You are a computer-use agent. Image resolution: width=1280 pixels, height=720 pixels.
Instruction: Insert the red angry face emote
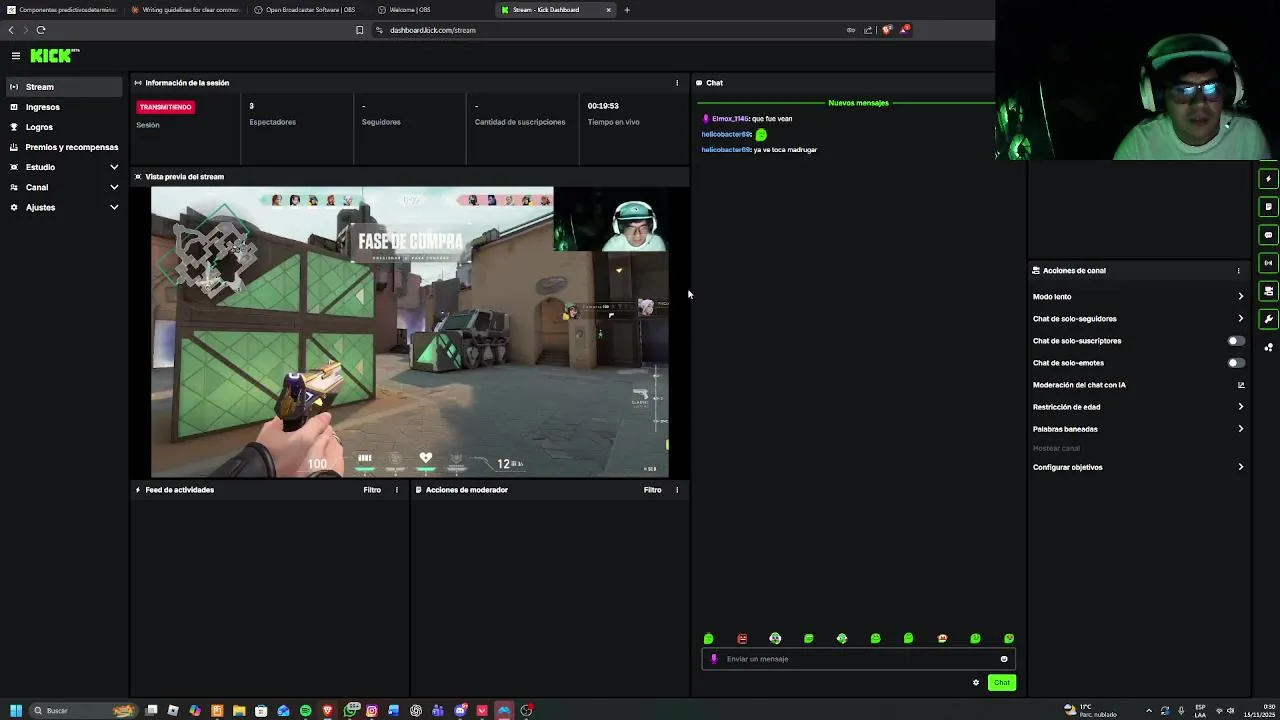point(742,639)
